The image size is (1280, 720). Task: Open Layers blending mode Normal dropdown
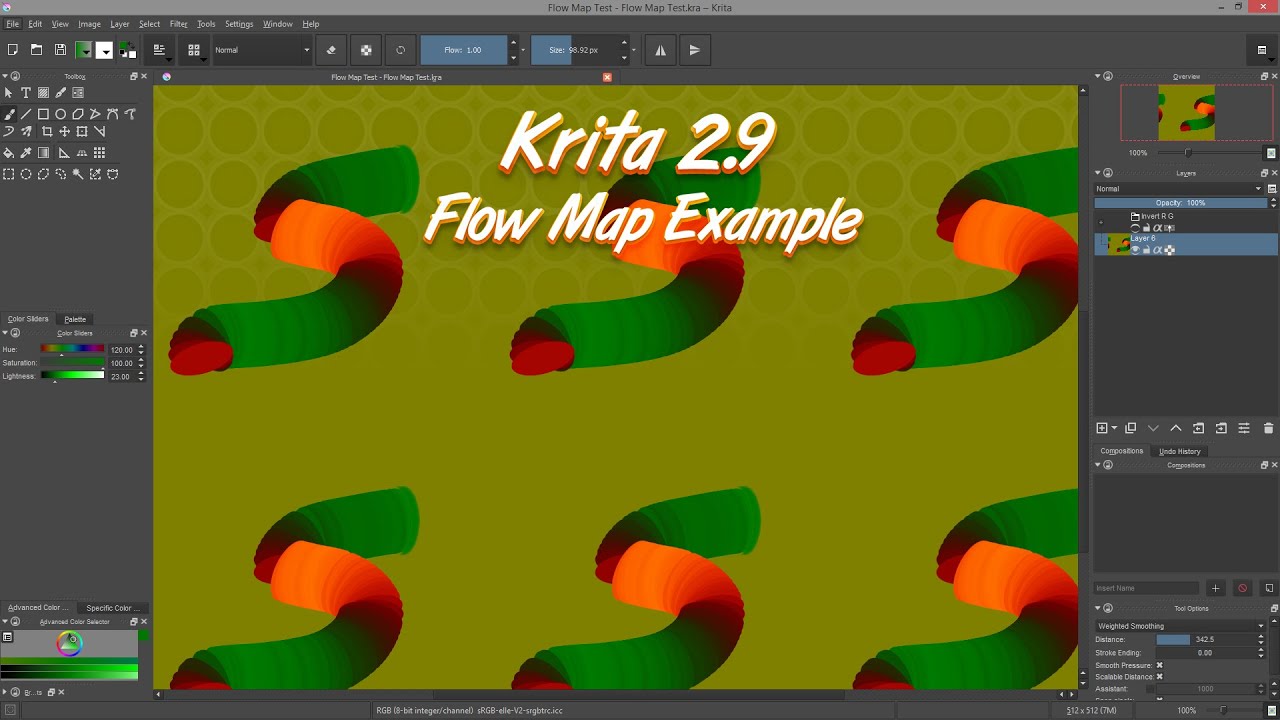(x=1179, y=188)
